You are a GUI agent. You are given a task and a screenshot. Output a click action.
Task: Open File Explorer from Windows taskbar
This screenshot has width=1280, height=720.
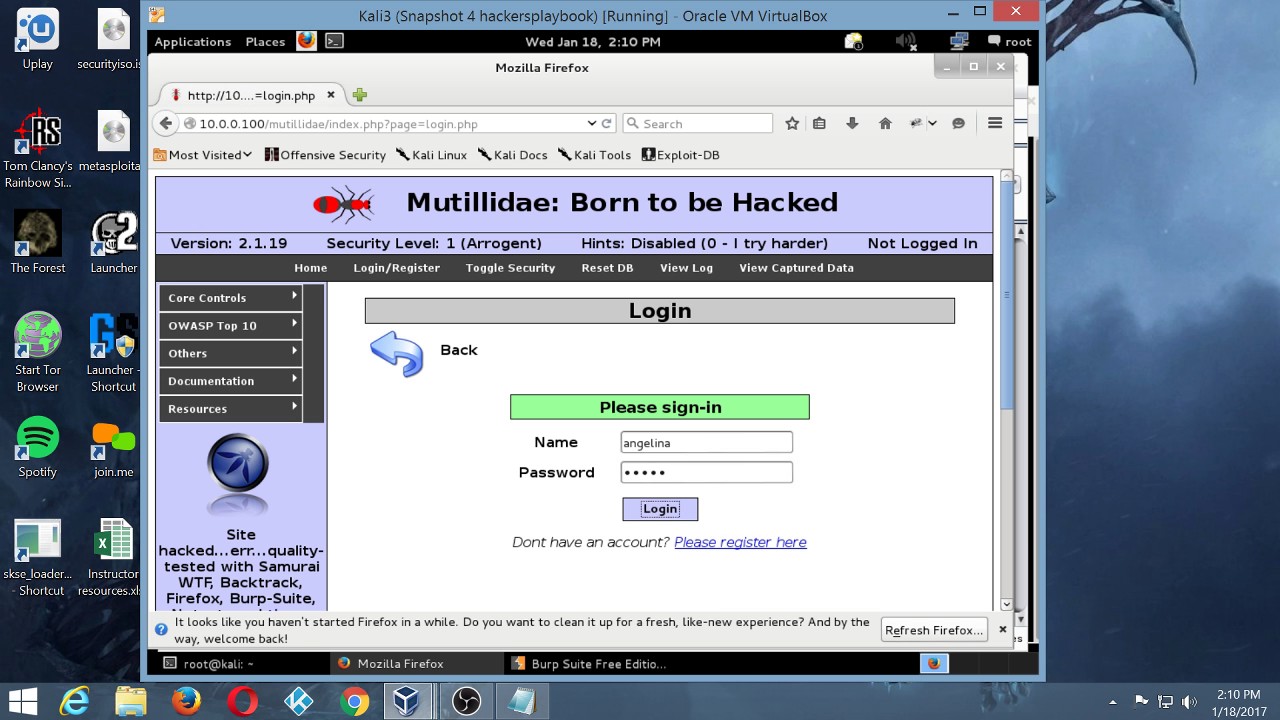(x=130, y=701)
